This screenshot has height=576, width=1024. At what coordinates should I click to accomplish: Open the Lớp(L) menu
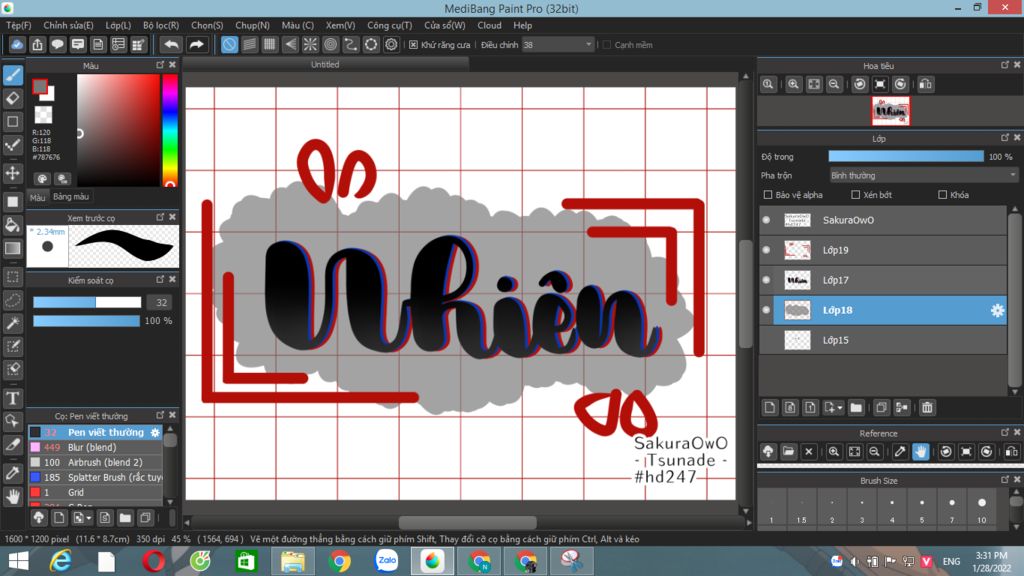(118, 25)
